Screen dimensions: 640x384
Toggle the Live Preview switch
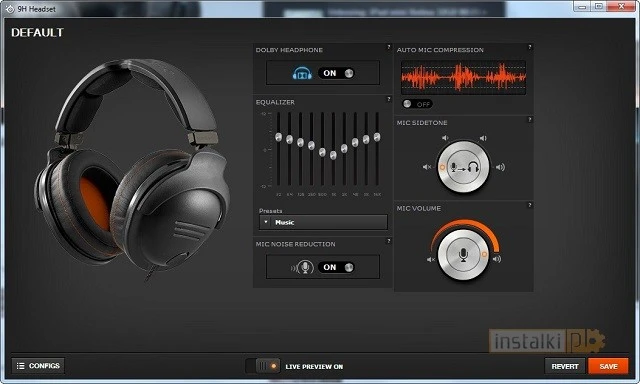tap(263, 366)
